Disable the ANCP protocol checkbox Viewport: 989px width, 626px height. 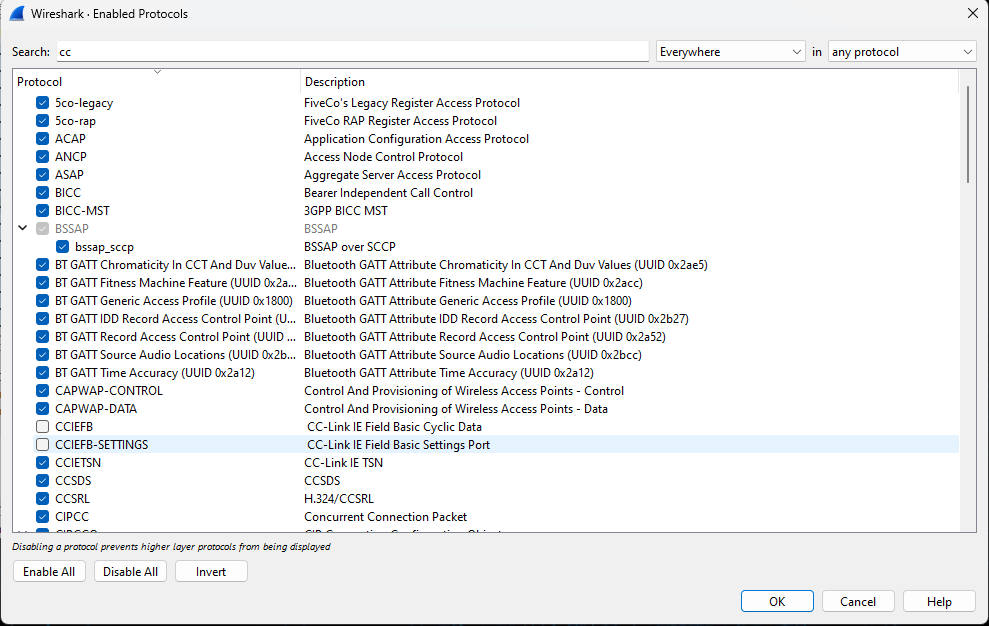coord(42,156)
